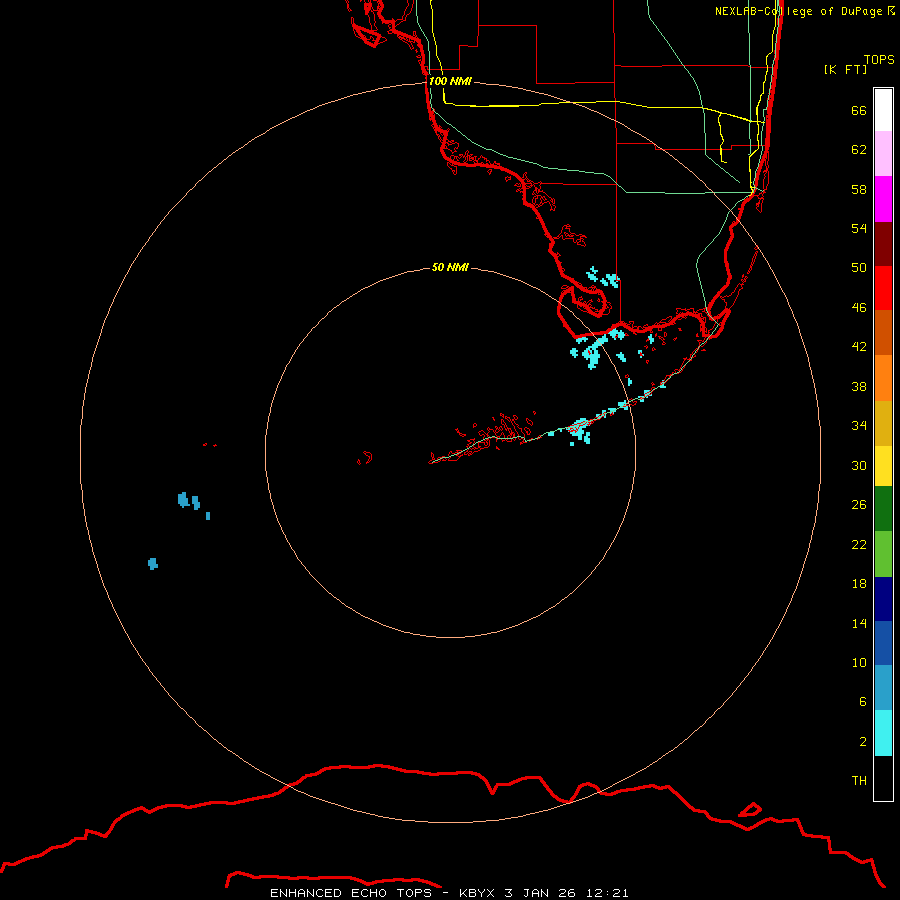Select the magenta legend color block

pyautogui.click(x=883, y=199)
